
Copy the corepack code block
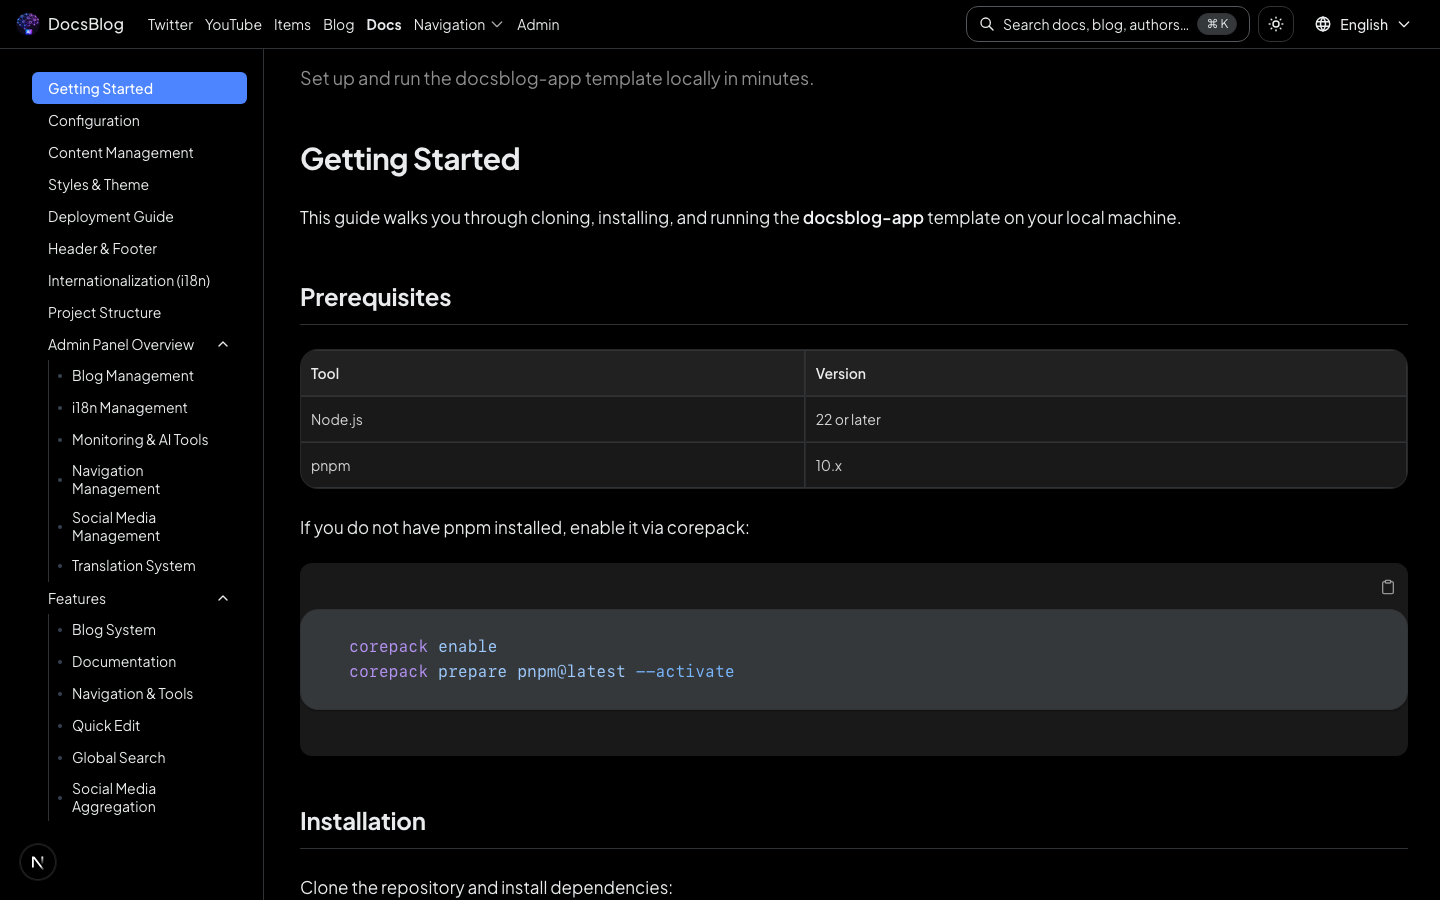click(1388, 587)
